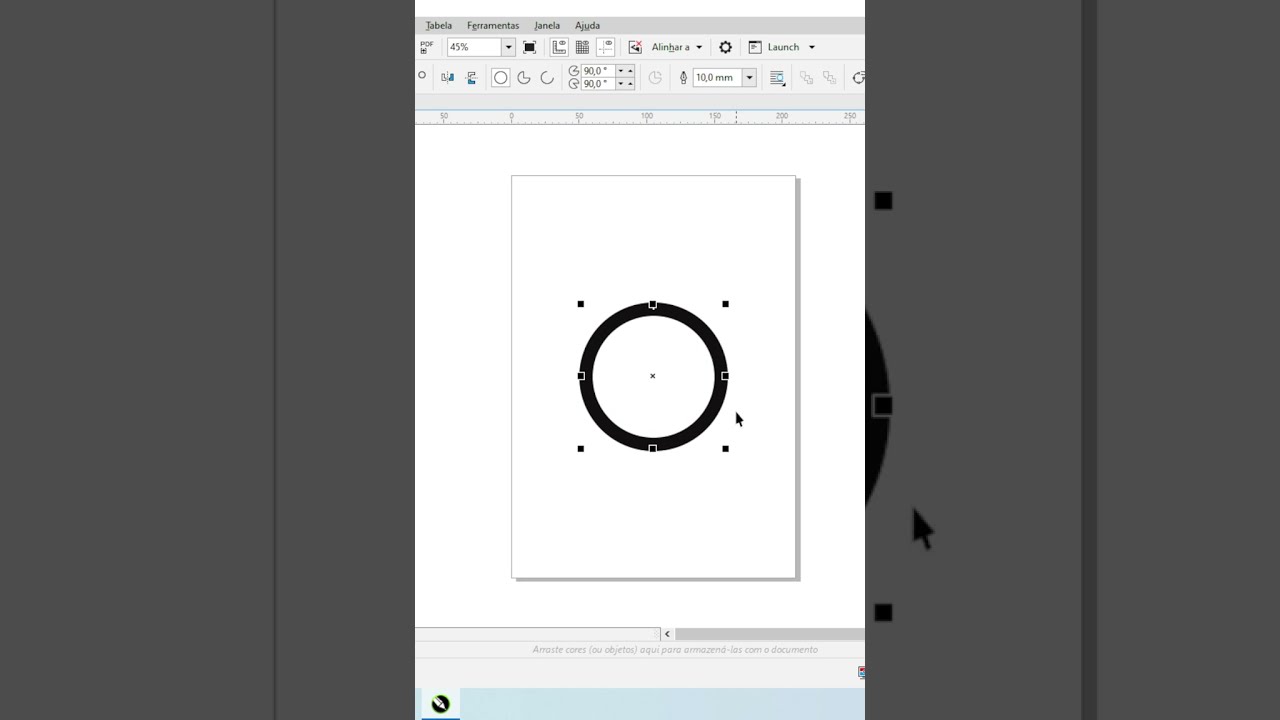Click the mirror vertically icon
1280x720 pixels.
[472, 77]
